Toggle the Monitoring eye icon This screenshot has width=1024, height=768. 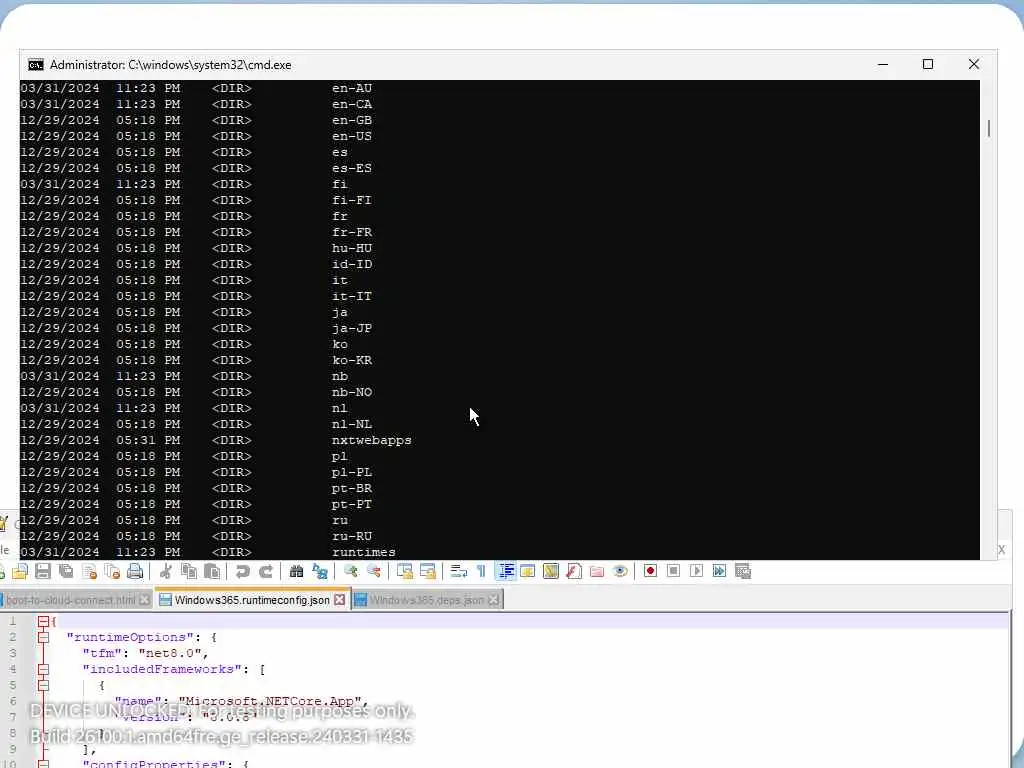(x=620, y=572)
